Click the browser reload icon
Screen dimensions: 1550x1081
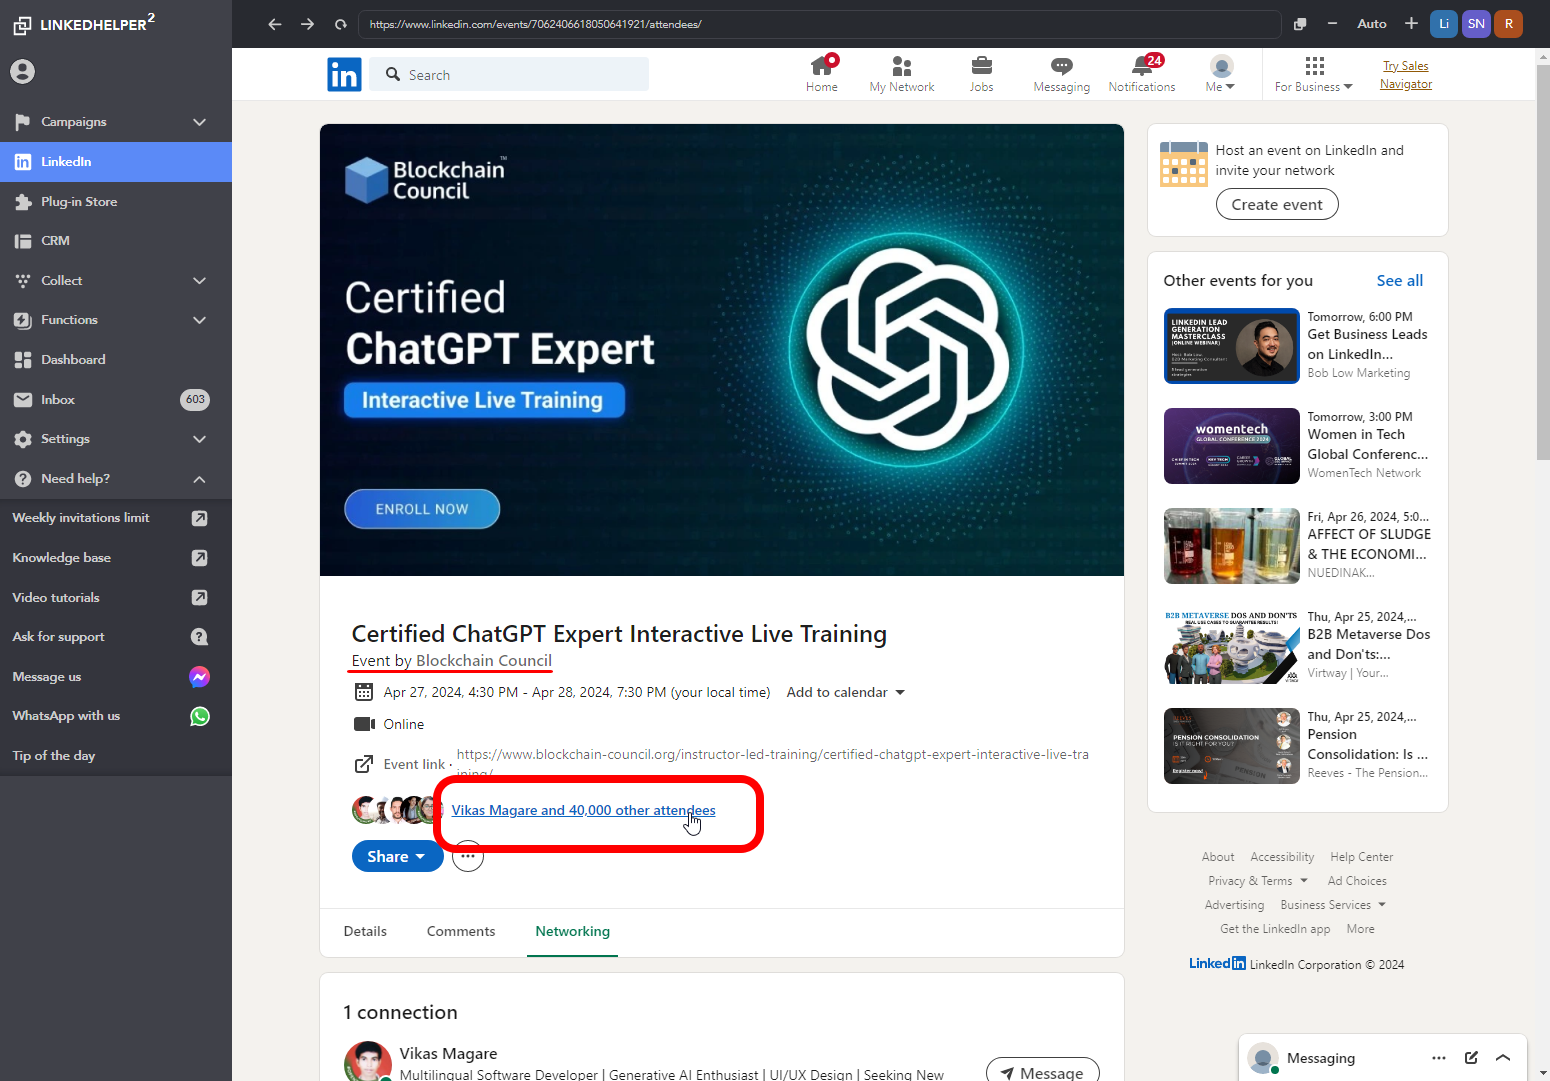341,24
